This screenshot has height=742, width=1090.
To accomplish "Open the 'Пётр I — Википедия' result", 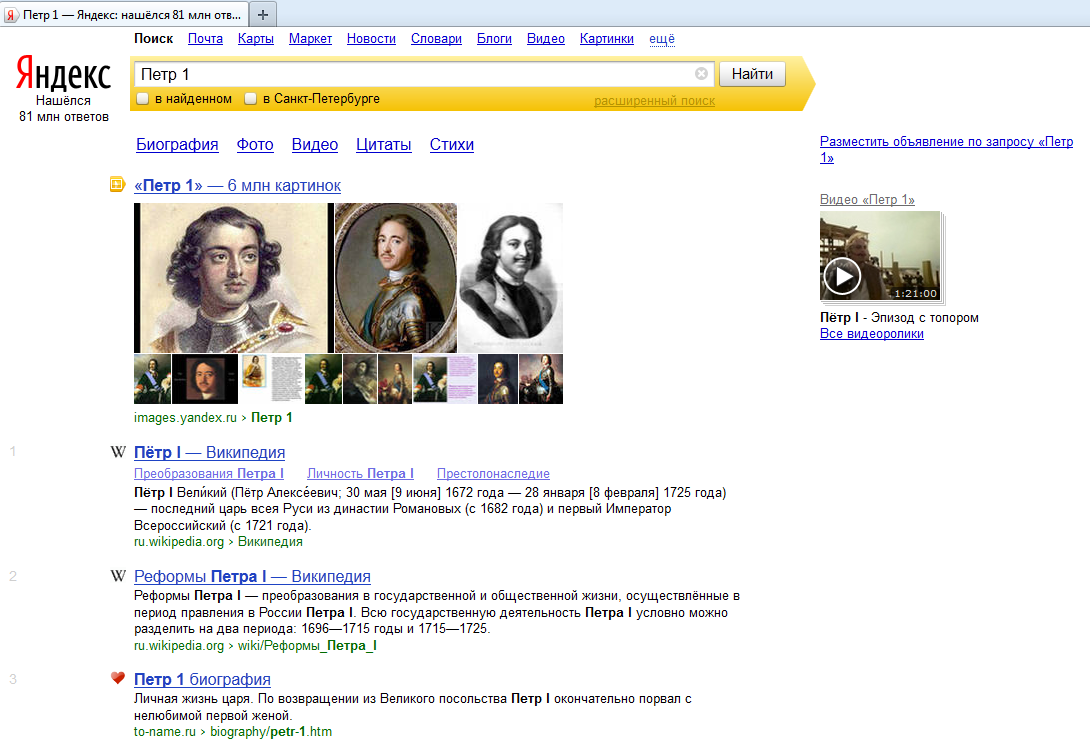I will click(209, 453).
